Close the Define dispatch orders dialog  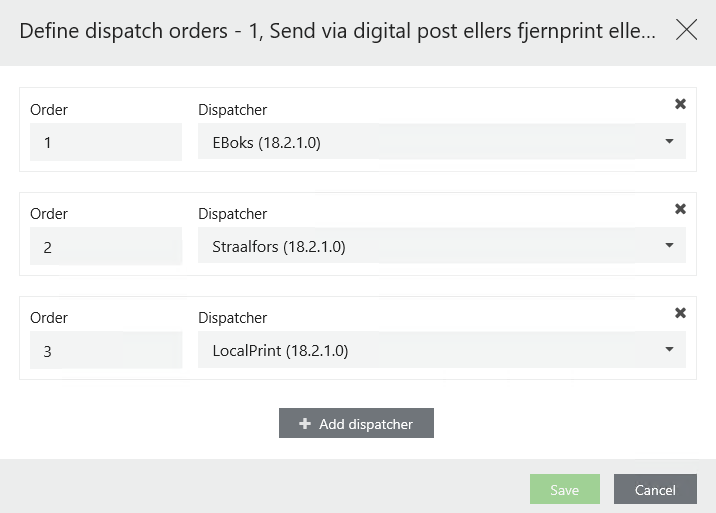687,30
